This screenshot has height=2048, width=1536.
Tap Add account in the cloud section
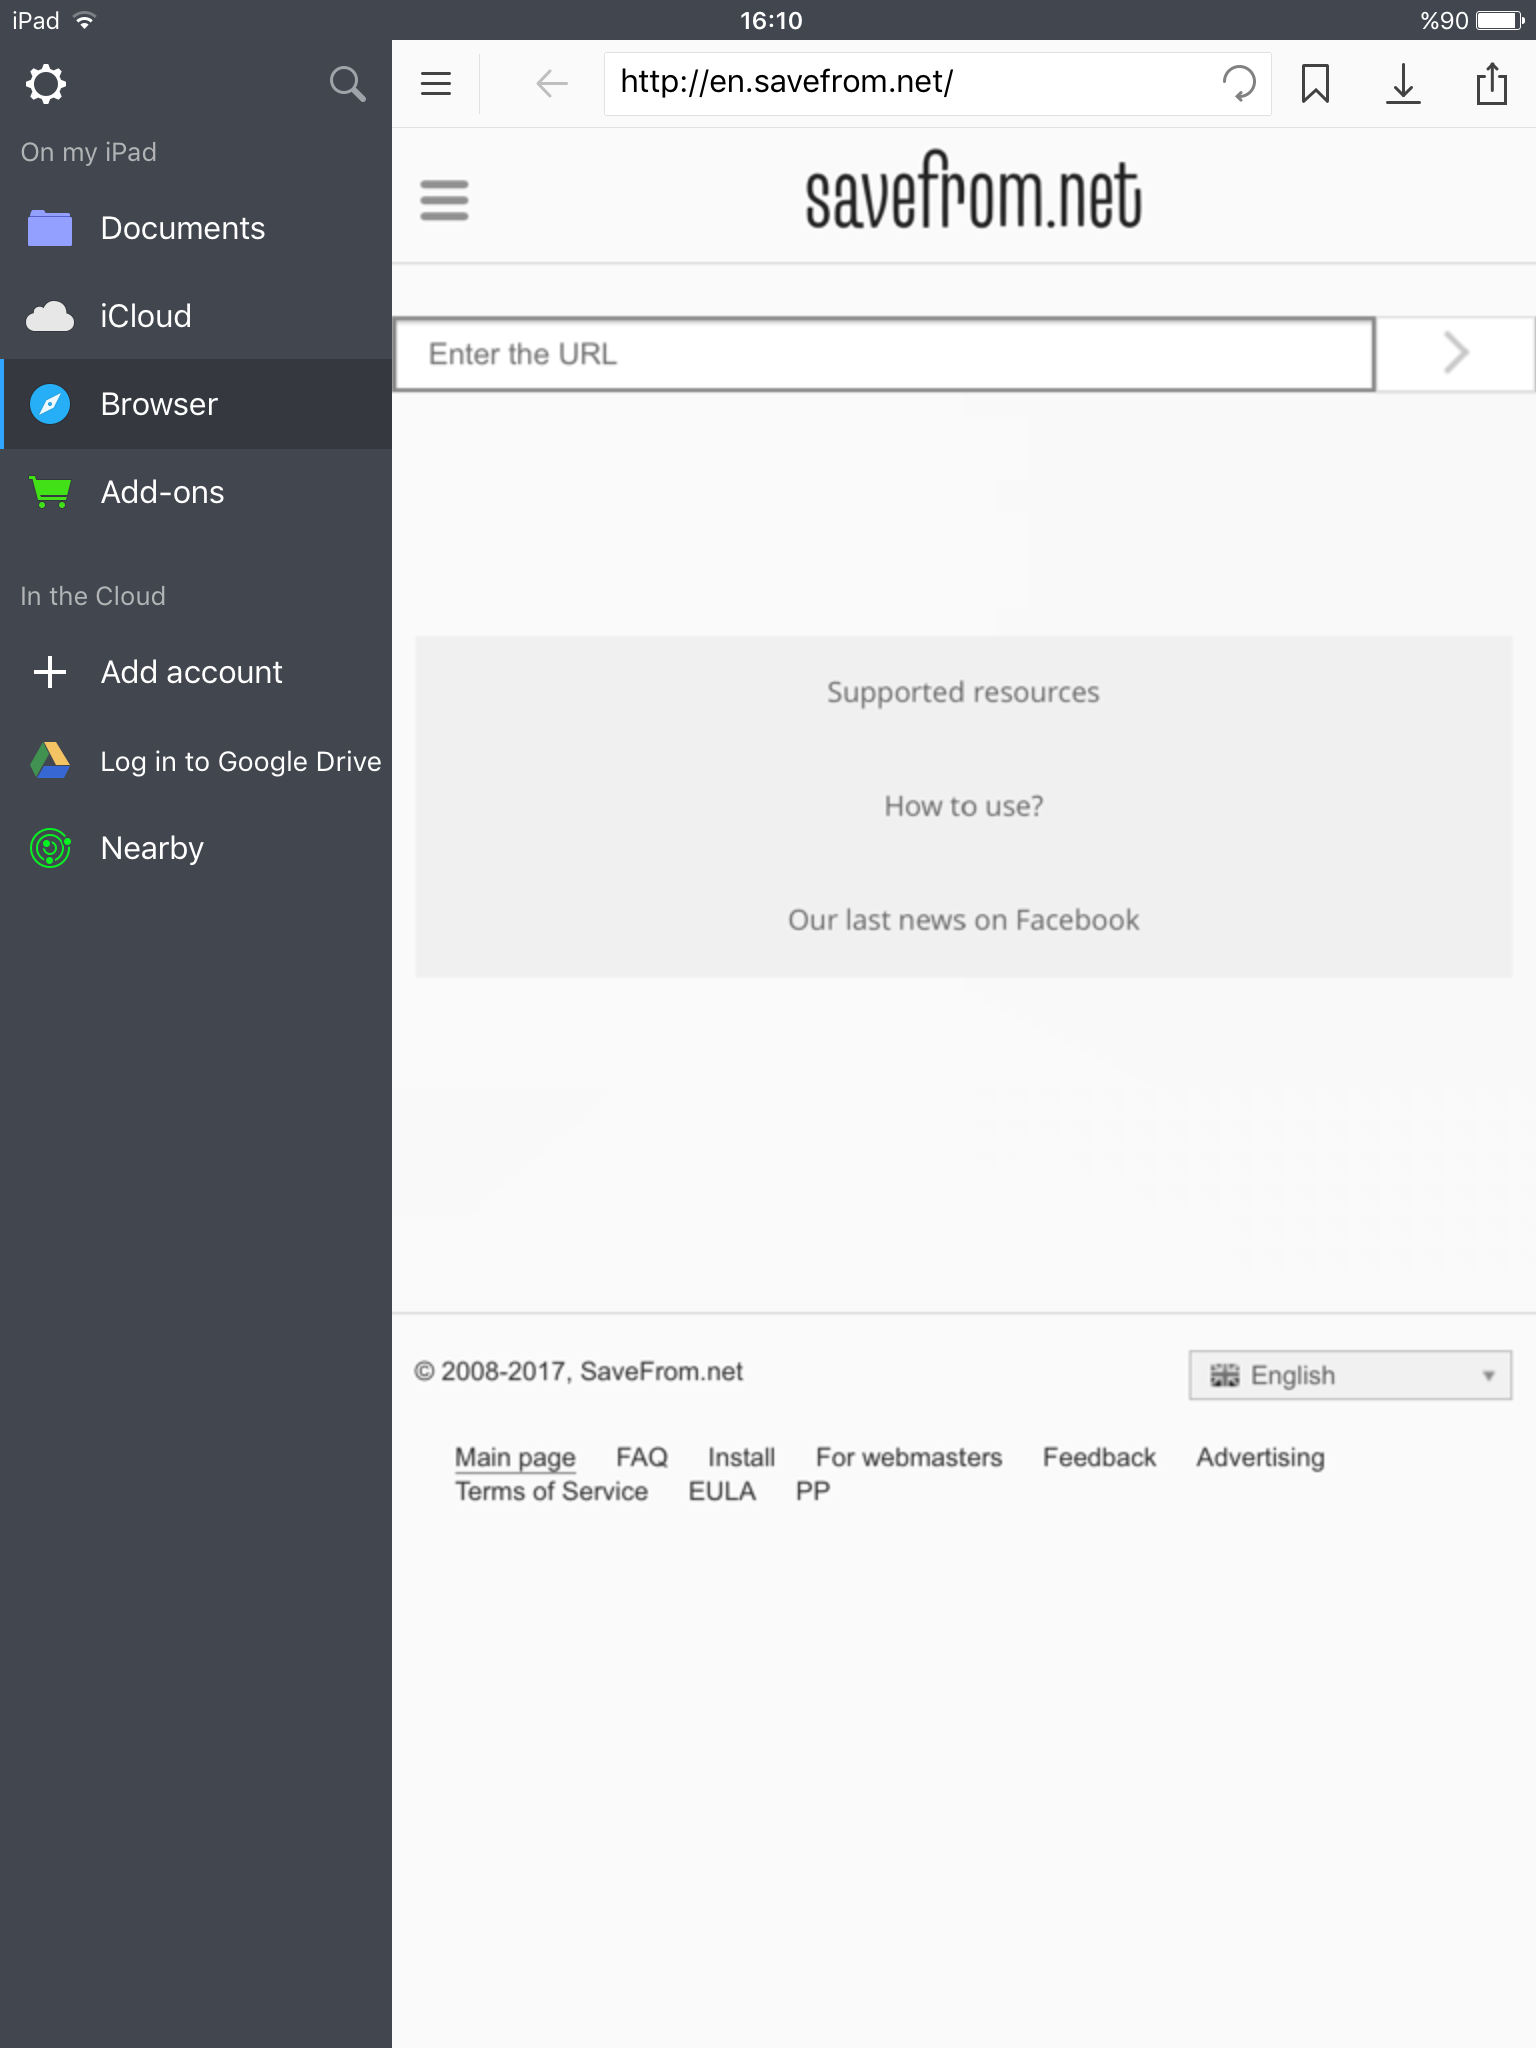coord(196,672)
